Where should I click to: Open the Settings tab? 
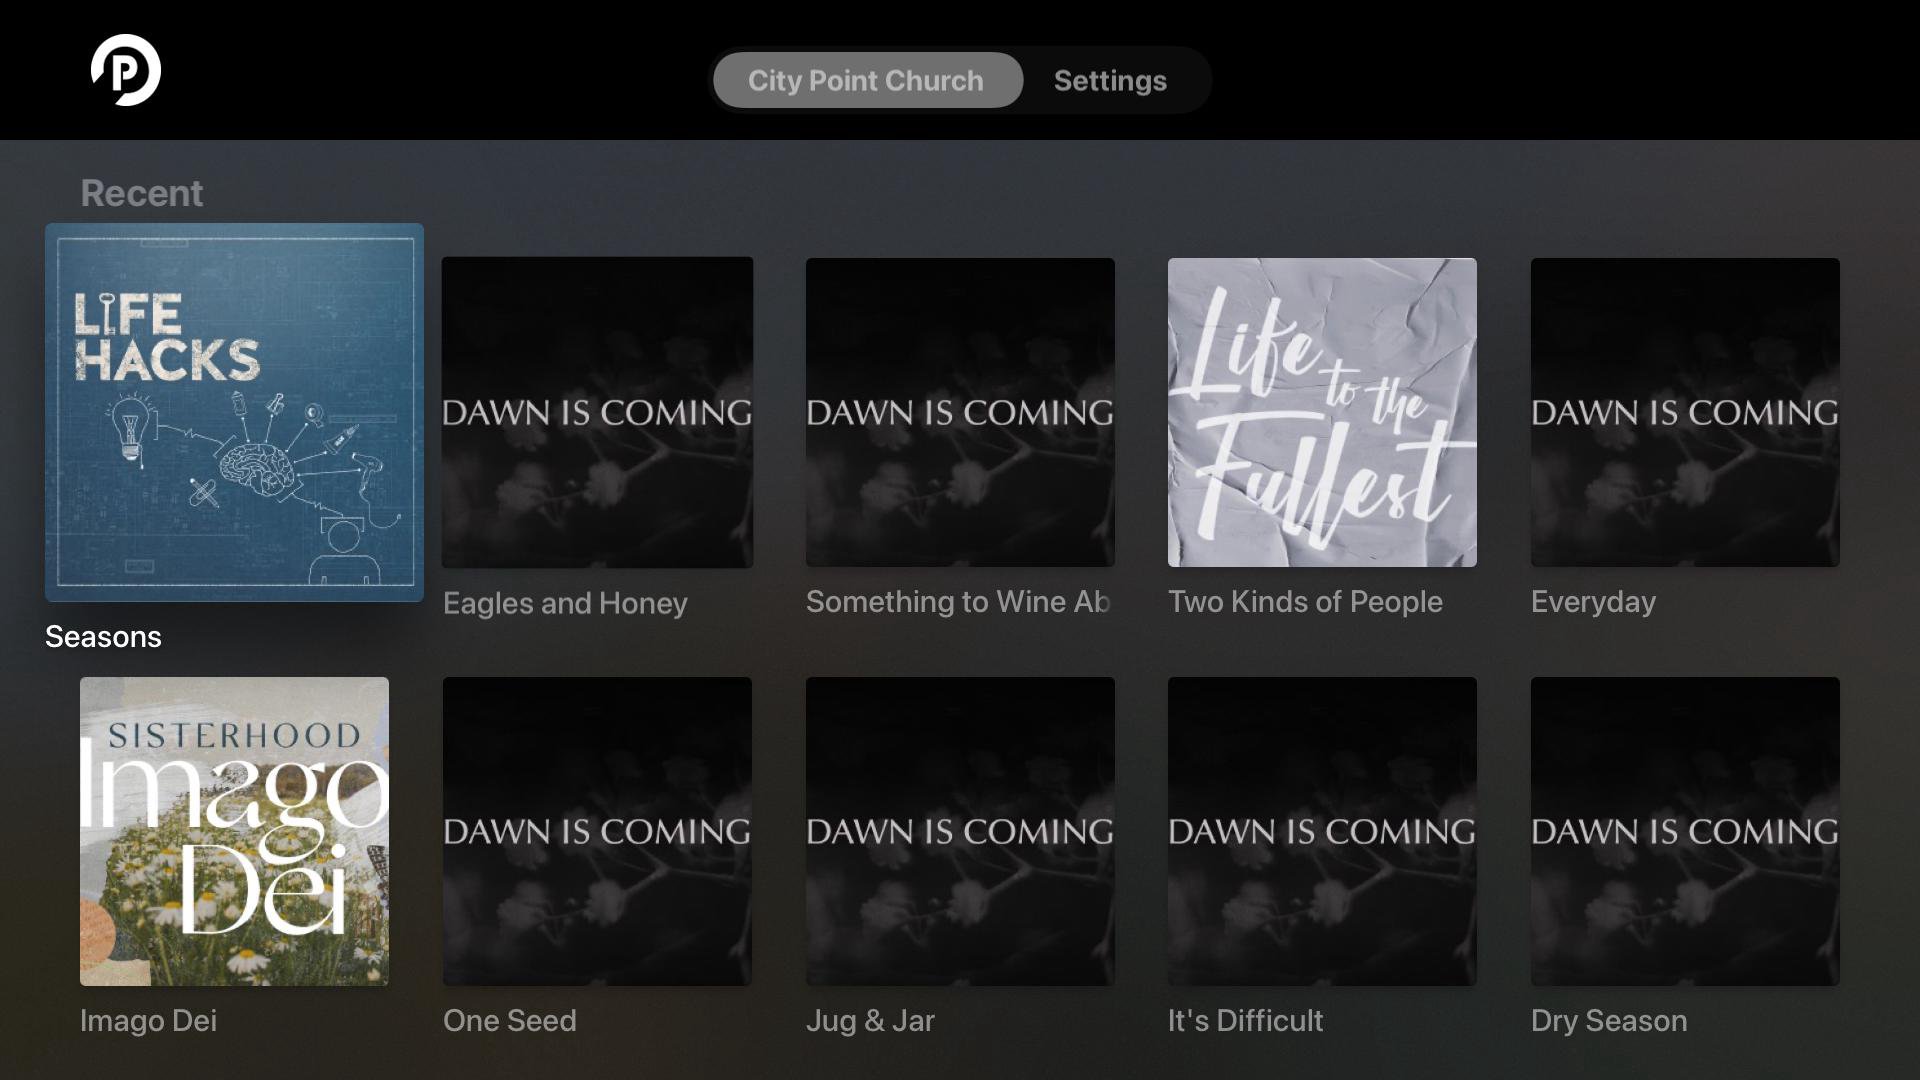[x=1110, y=80]
